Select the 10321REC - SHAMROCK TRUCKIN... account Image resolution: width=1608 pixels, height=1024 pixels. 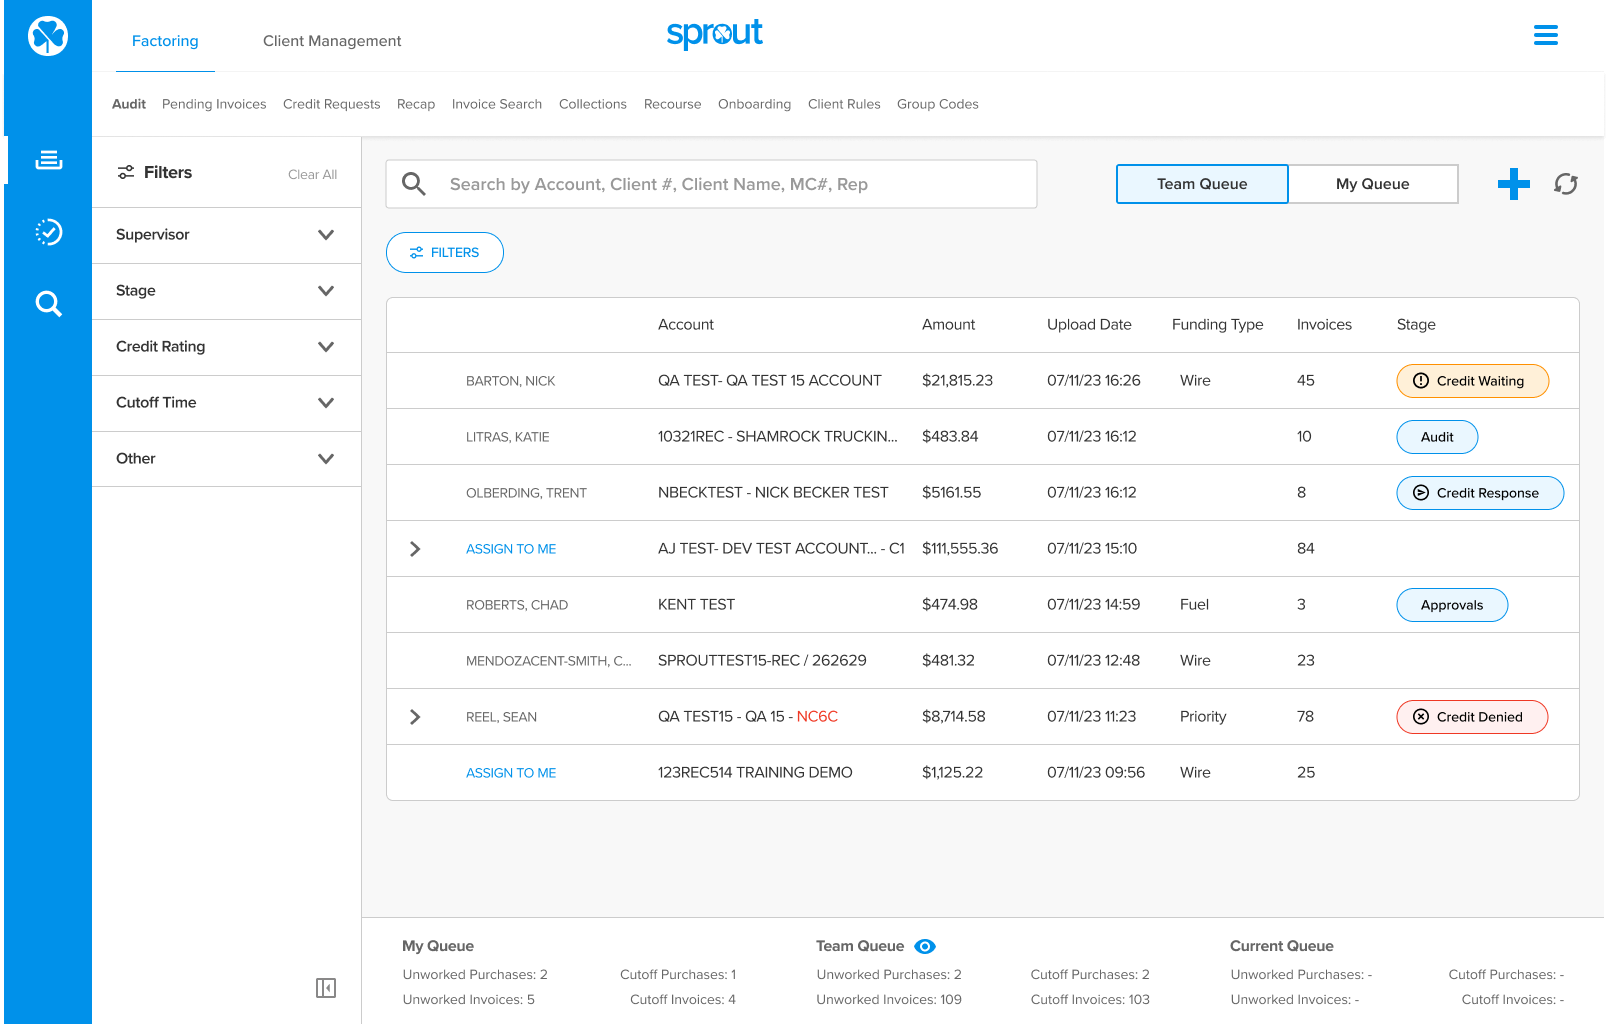(x=778, y=437)
